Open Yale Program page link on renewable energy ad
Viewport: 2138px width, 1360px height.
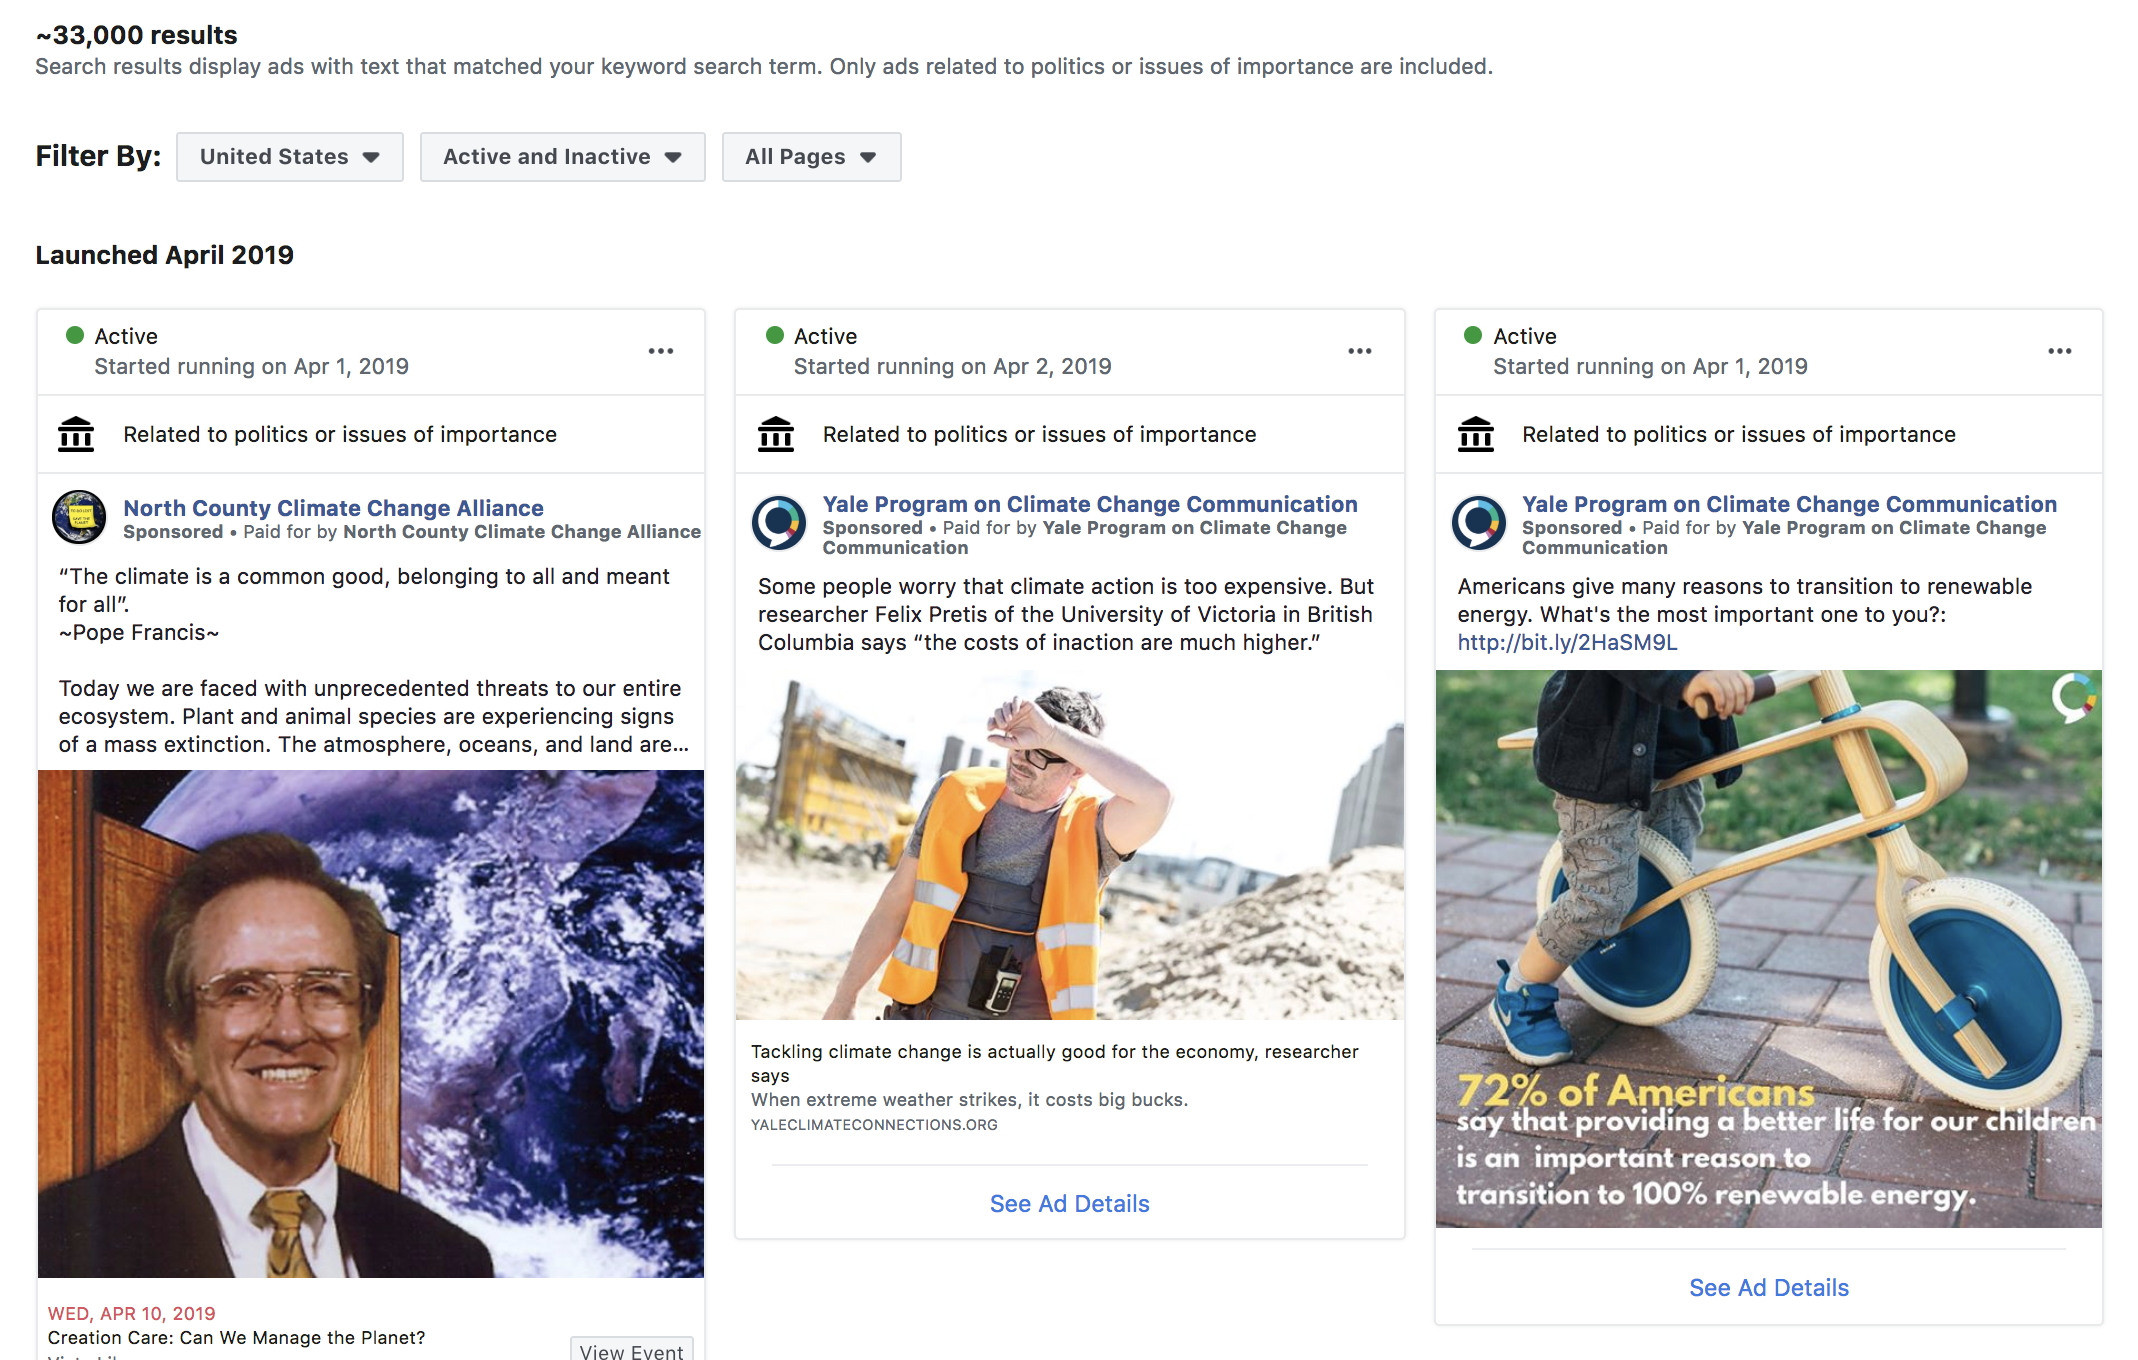point(1789,504)
